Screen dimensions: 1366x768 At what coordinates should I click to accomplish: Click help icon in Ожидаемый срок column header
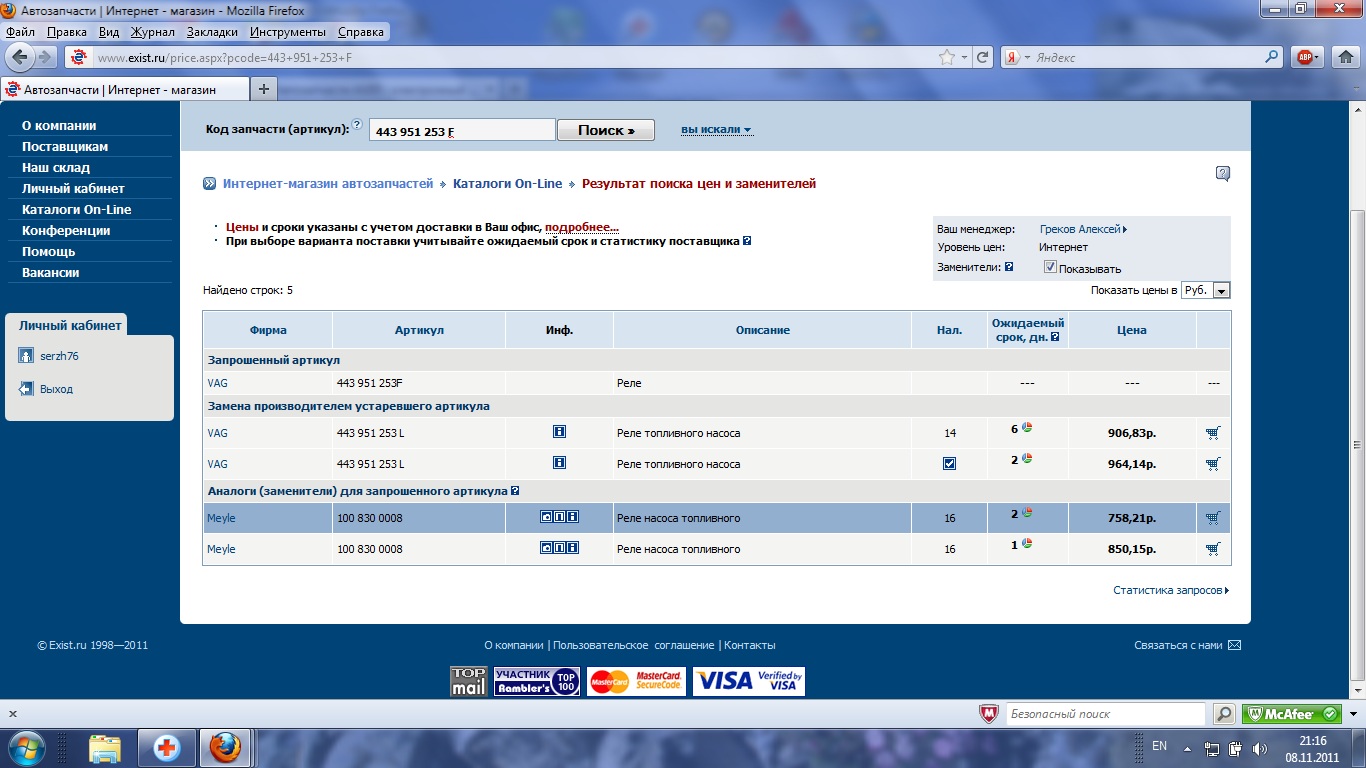tap(1055, 337)
